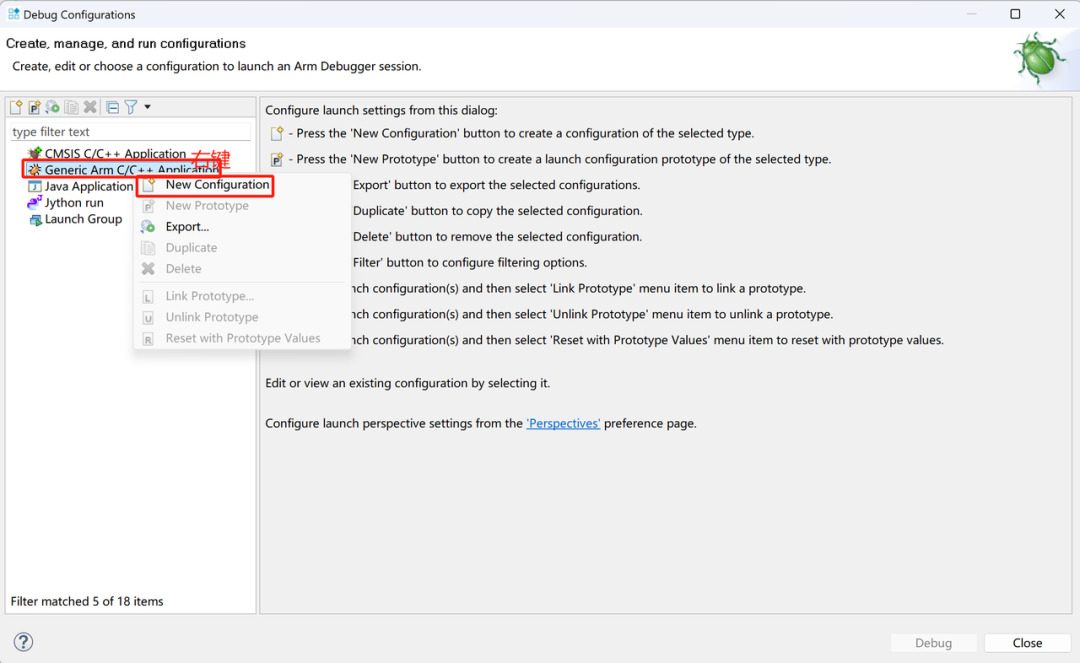Select Export... in the context menu
The height and width of the screenshot is (663, 1080).
click(x=187, y=227)
